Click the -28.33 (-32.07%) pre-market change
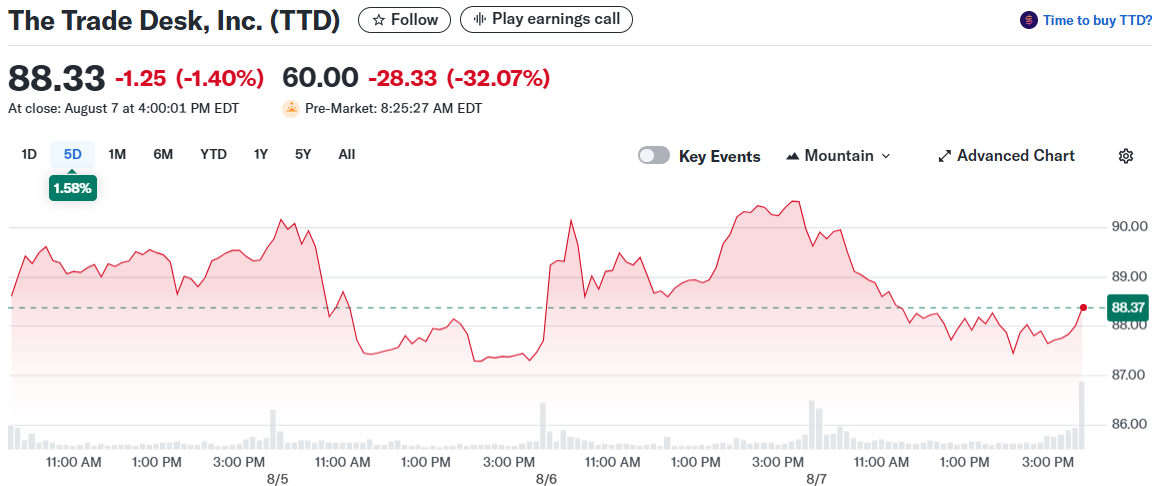Screen dimensions: 1157x486 [459, 77]
